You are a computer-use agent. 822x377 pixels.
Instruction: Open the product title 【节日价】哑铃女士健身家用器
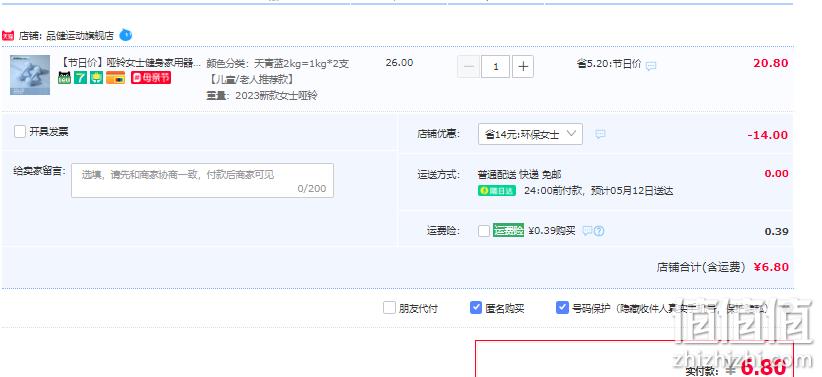point(130,63)
